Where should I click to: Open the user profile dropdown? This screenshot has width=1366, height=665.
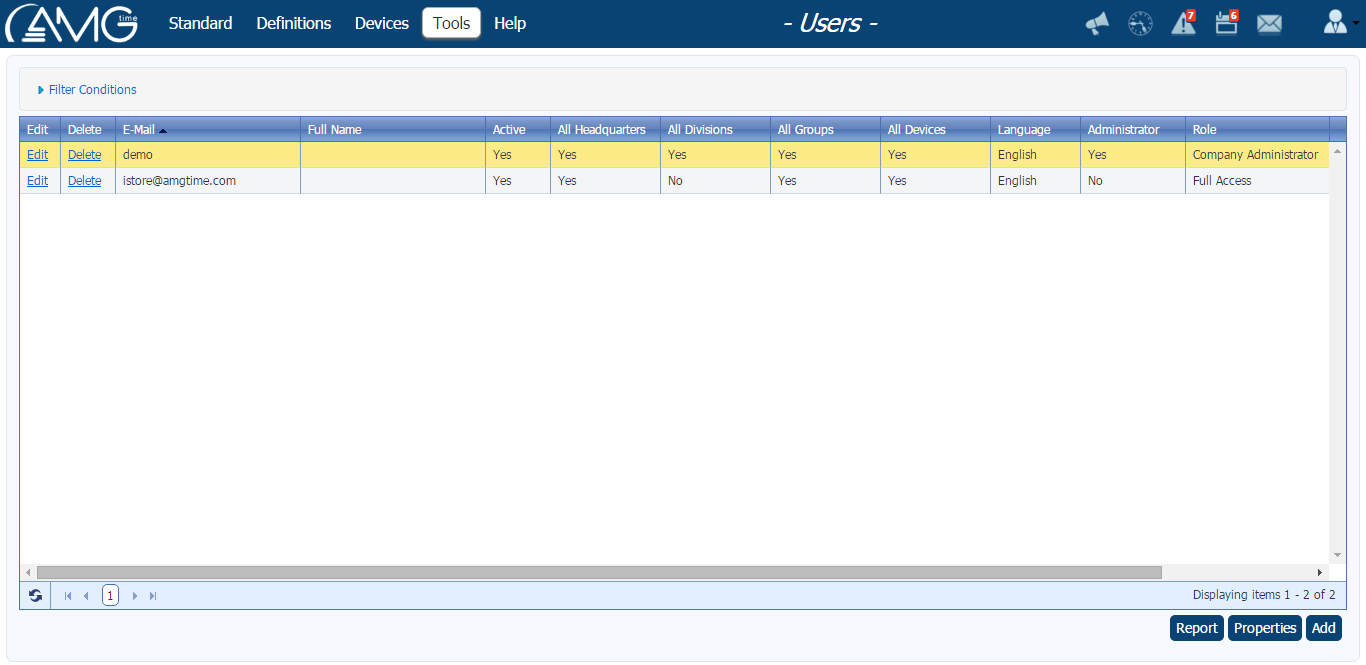click(x=1338, y=24)
